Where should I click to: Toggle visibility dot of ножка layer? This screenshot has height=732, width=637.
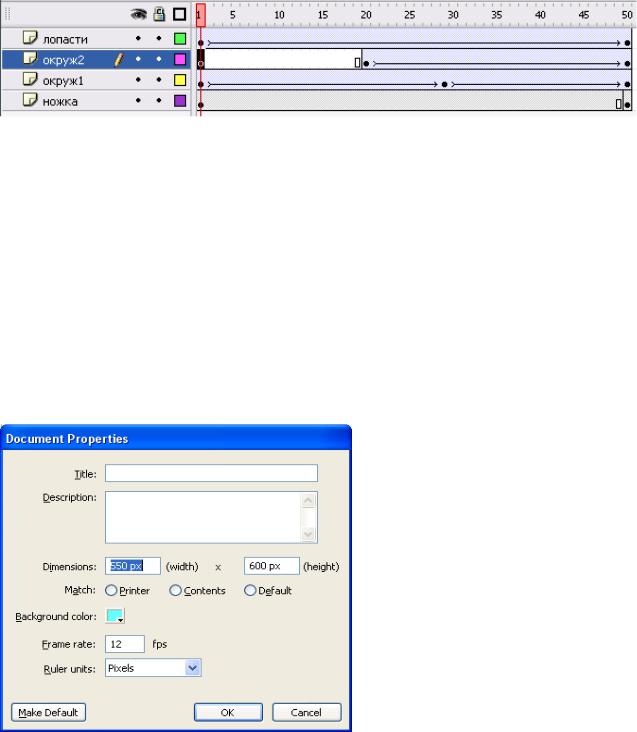tap(138, 100)
